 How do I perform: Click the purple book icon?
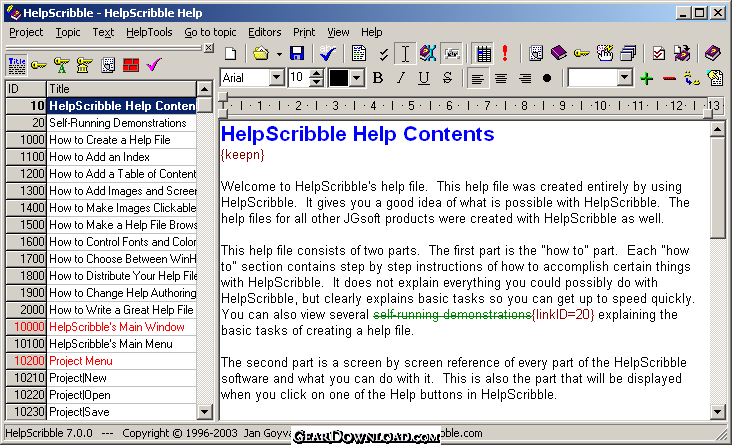pyautogui.click(x=558, y=53)
